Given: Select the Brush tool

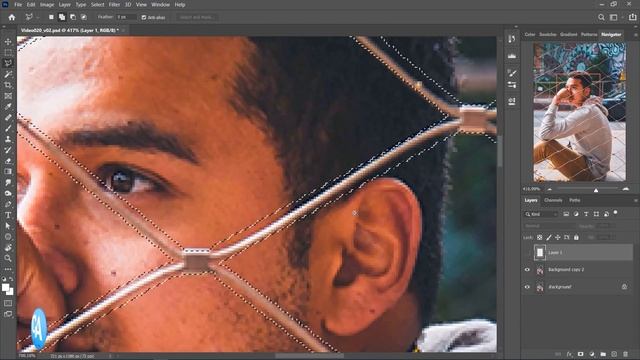Looking at the screenshot, I should 8,128.
